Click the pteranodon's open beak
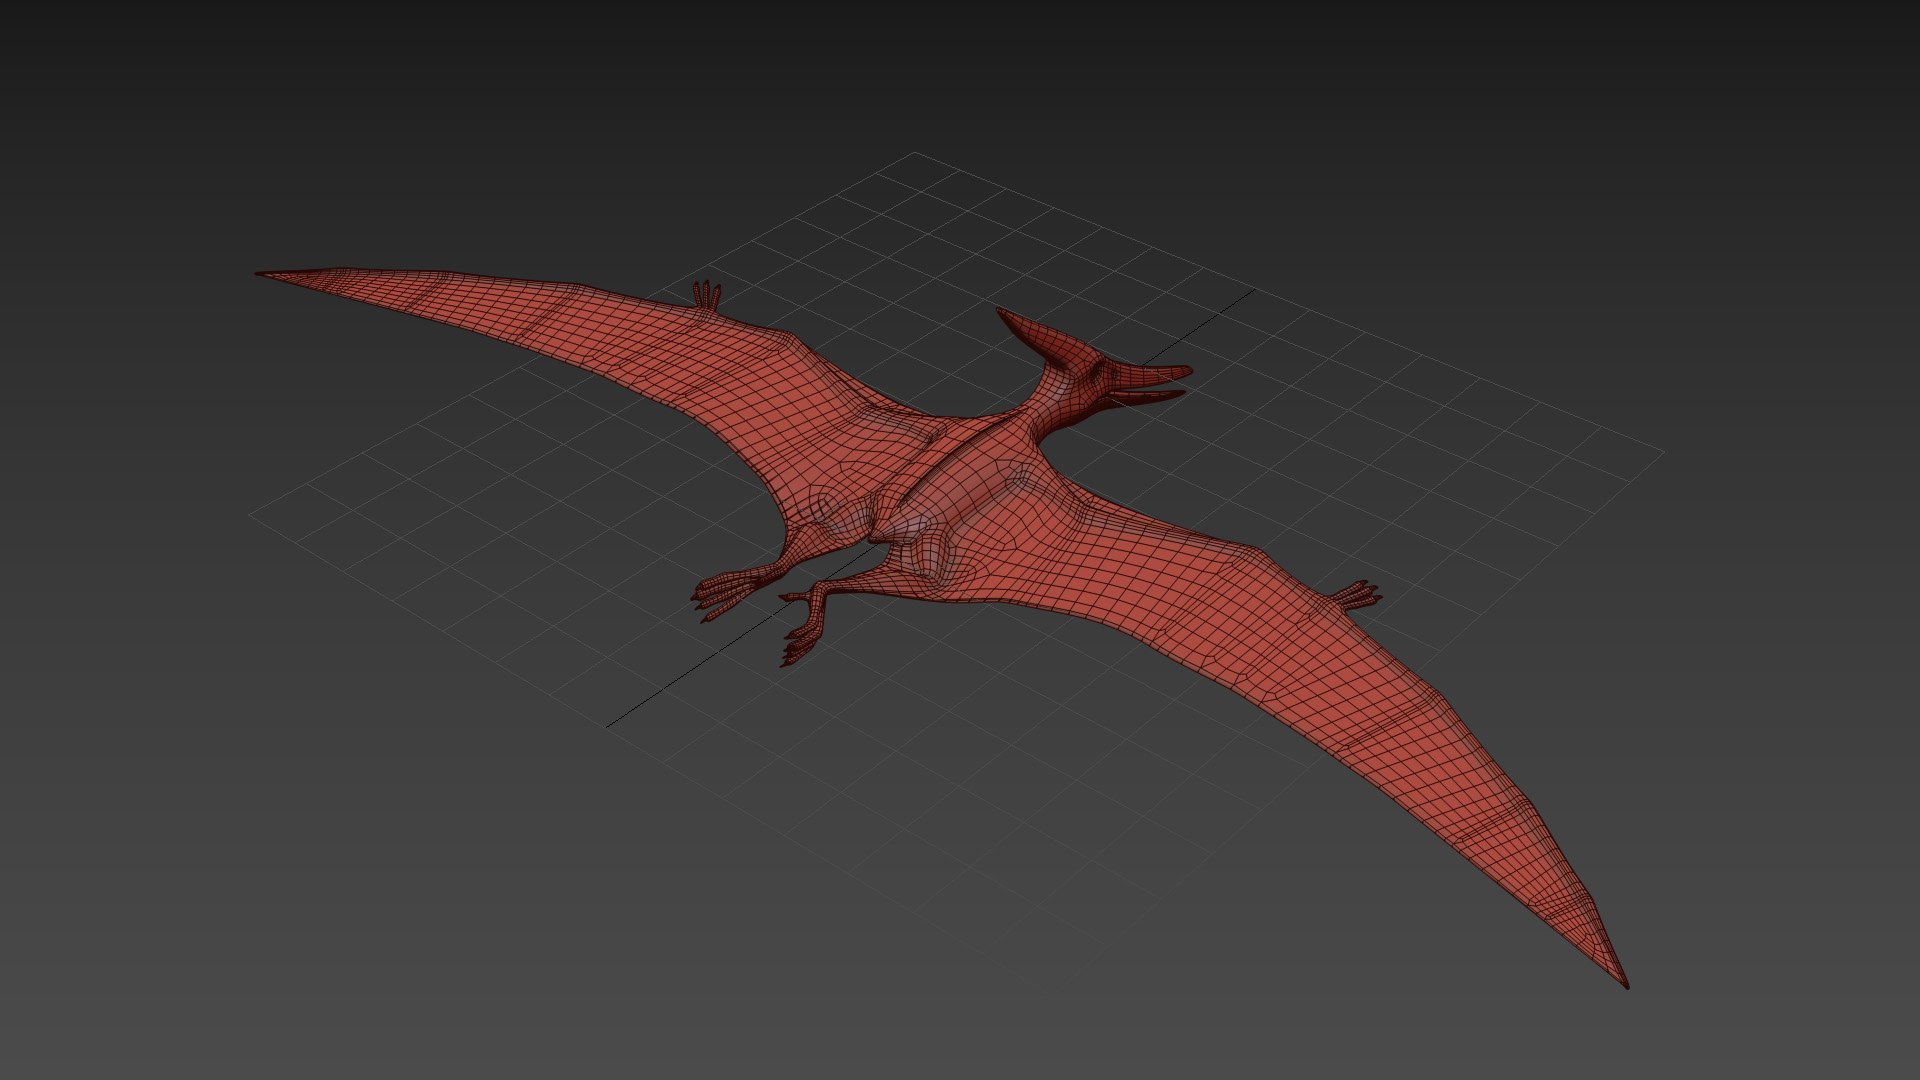This screenshot has height=1080, width=1920. (x=1150, y=385)
